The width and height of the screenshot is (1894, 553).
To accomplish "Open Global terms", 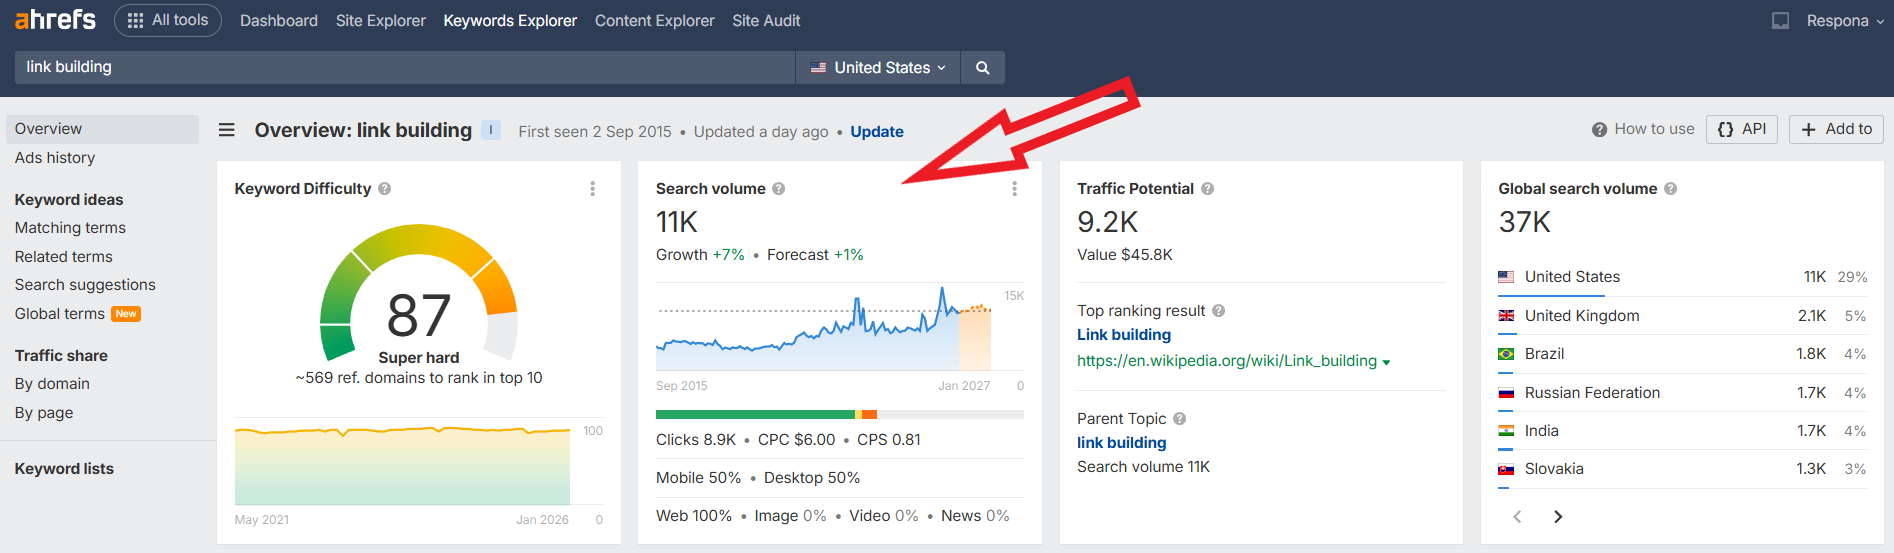I will [60, 314].
